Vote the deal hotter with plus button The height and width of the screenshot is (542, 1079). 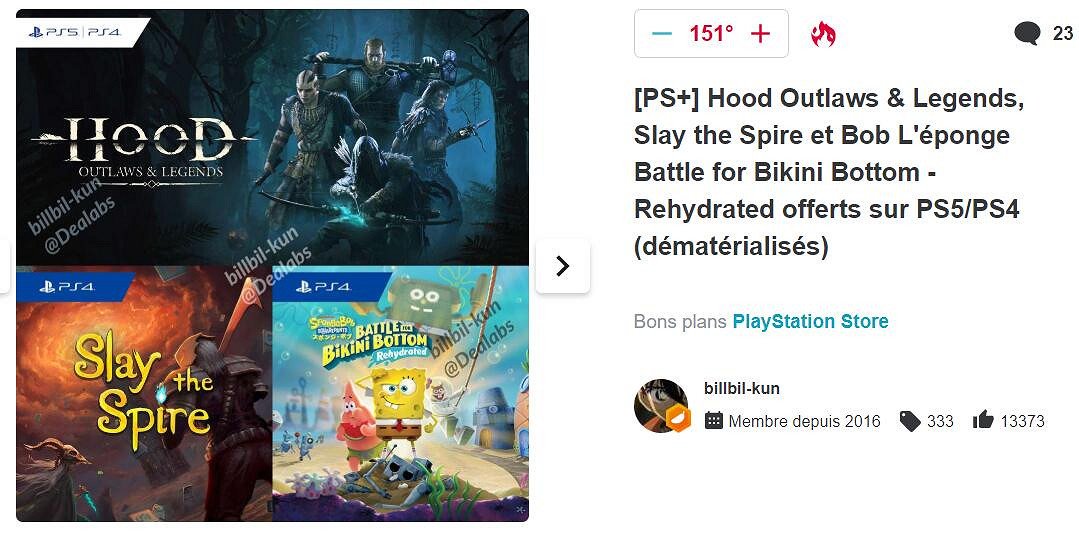tap(761, 34)
